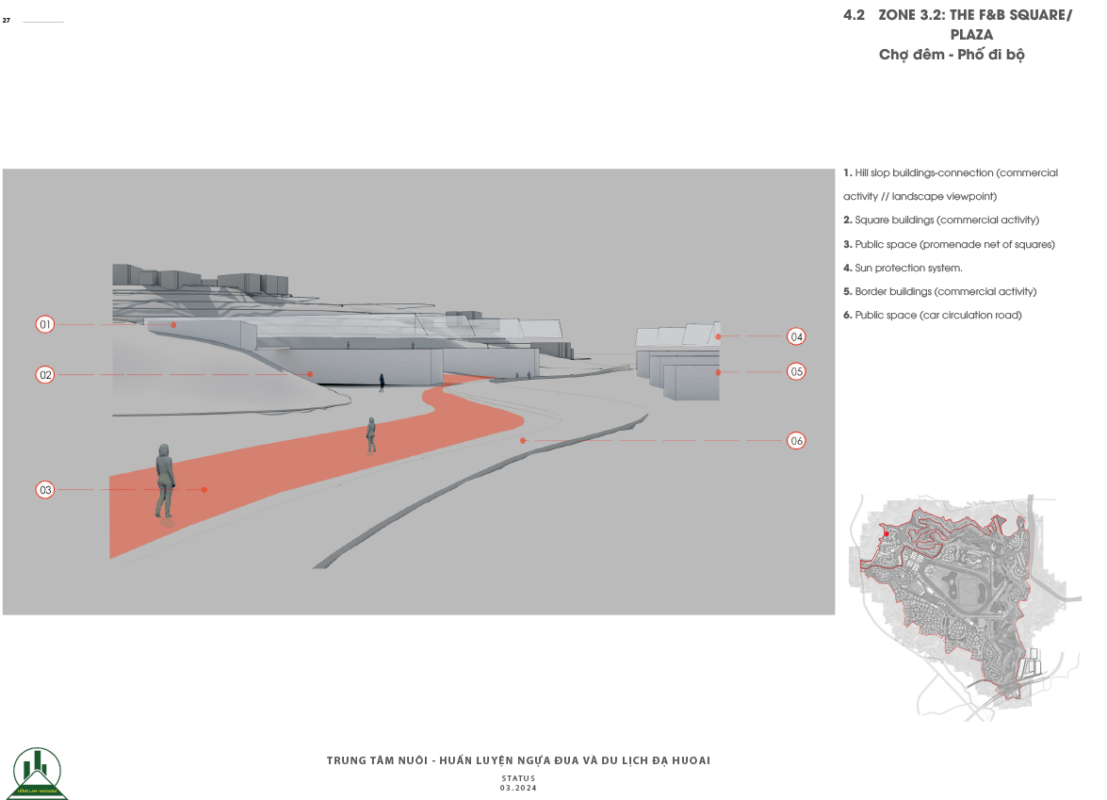Click the green company logo
Screen dimensions: 1107x800
(x=39, y=772)
